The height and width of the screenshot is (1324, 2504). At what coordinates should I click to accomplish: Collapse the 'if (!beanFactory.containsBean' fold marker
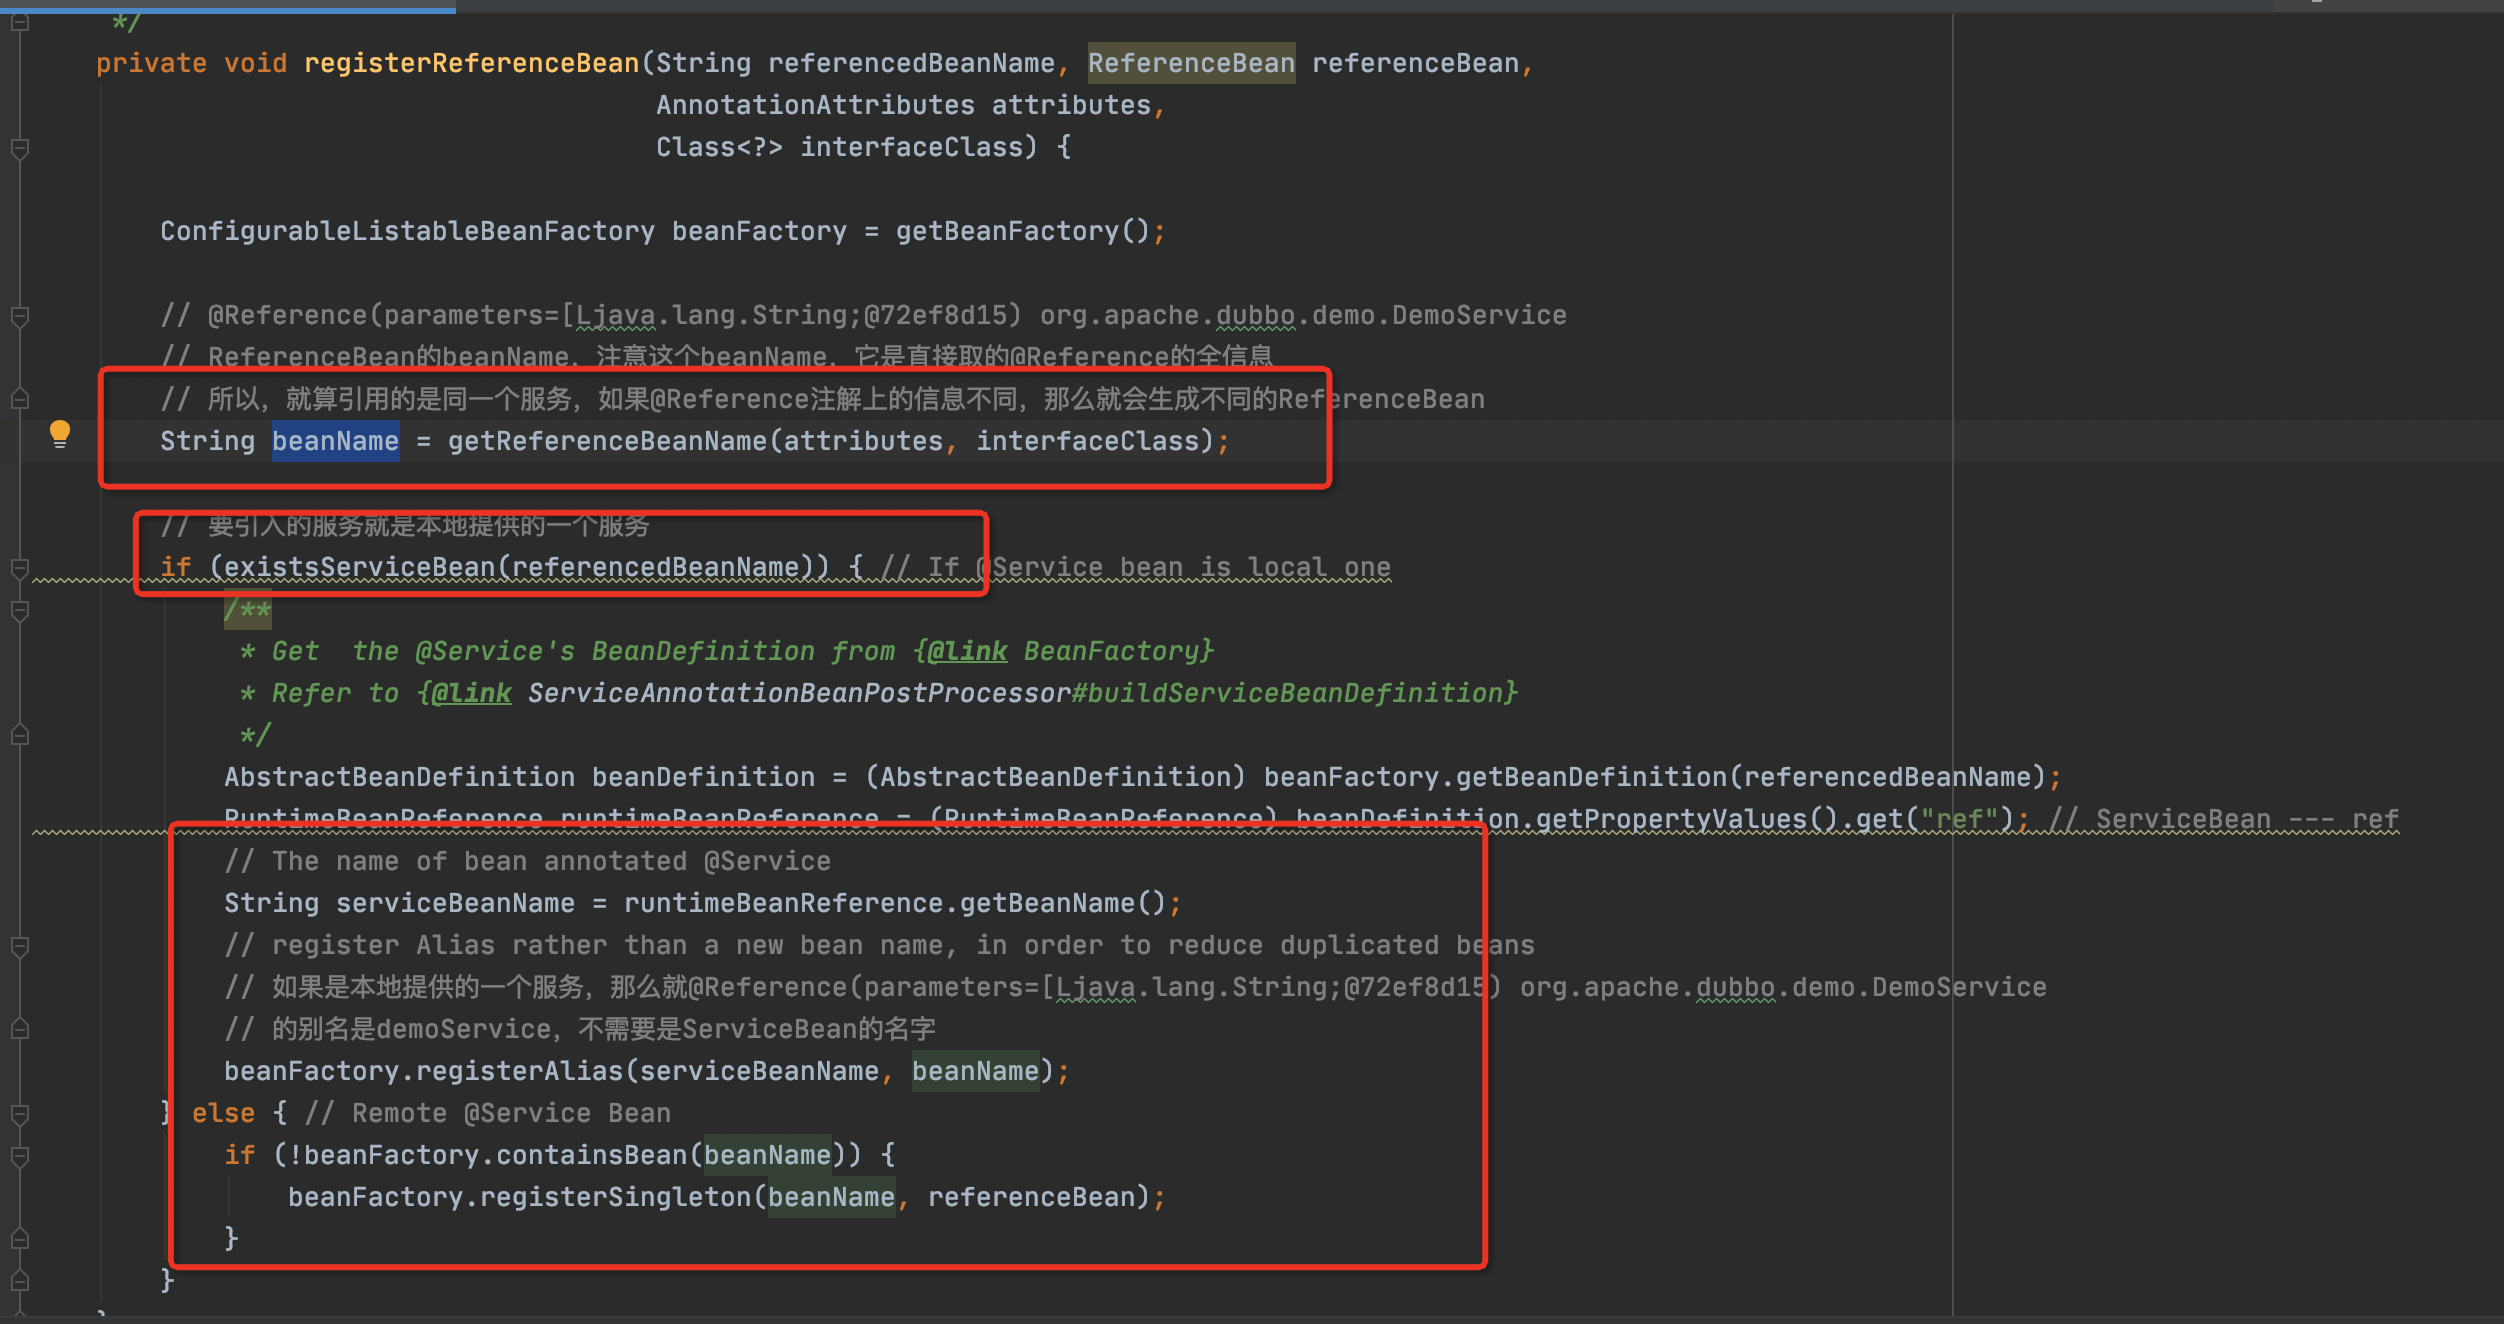pos(19,1156)
